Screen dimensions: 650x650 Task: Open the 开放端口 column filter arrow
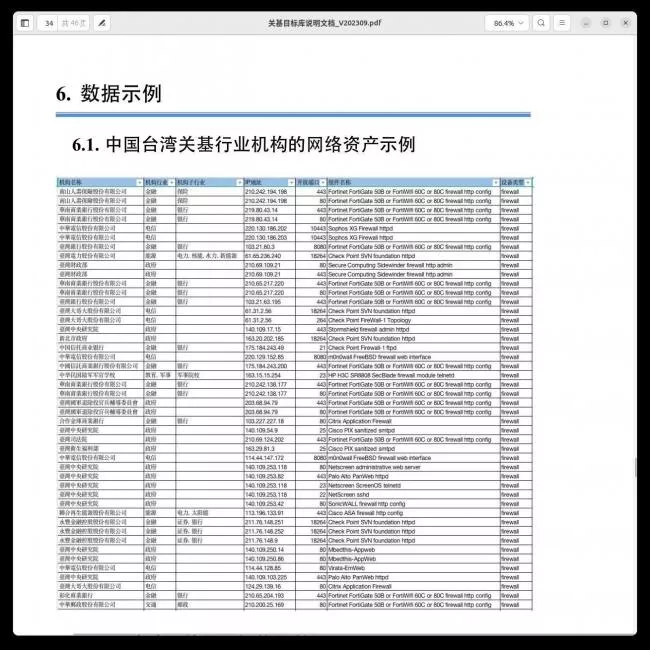(x=324, y=182)
